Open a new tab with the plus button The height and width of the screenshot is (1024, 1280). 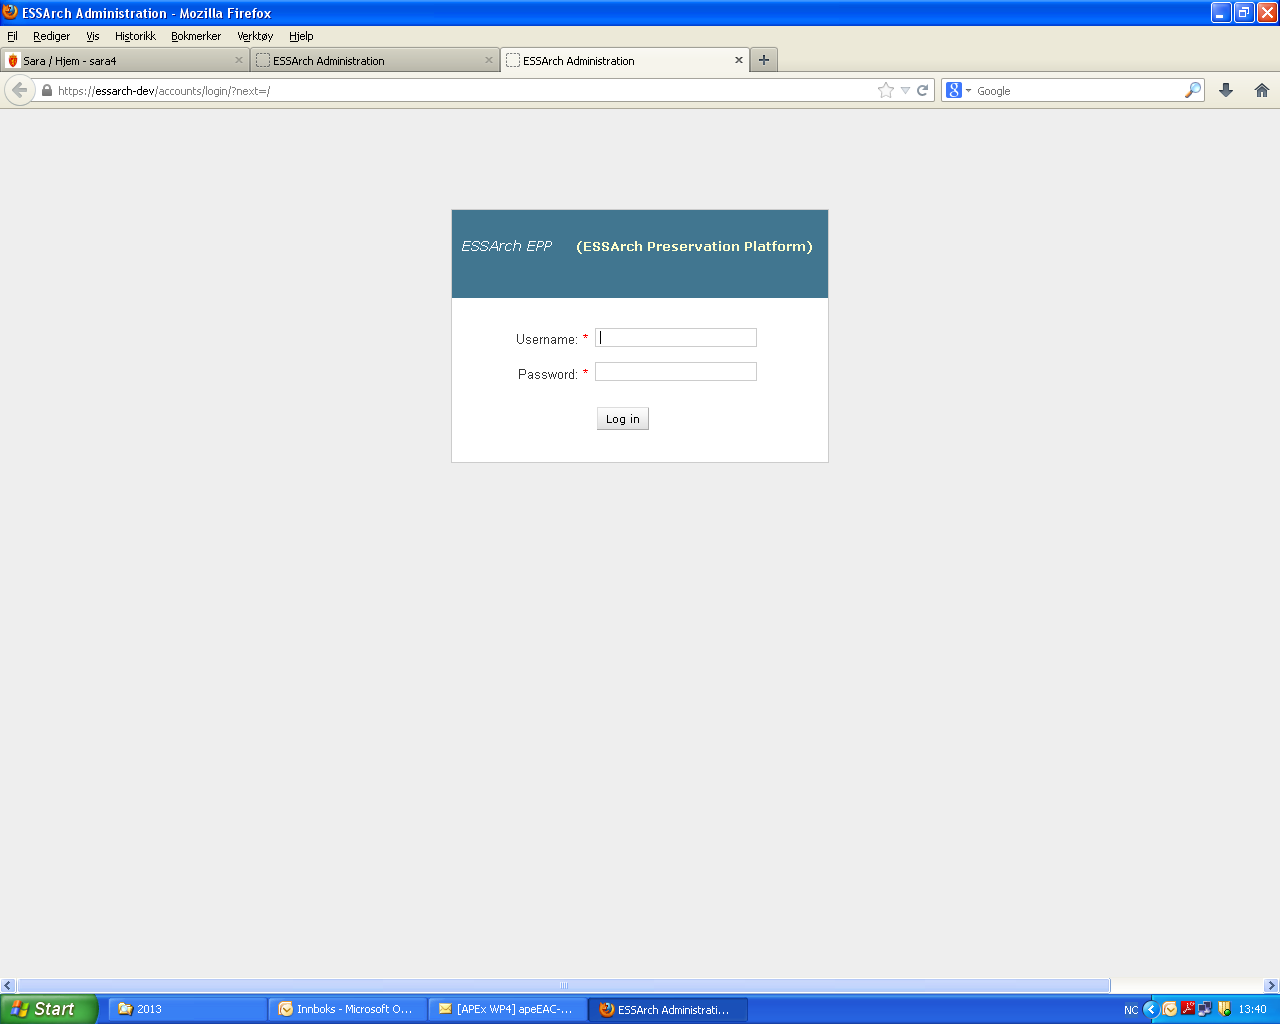coord(764,60)
